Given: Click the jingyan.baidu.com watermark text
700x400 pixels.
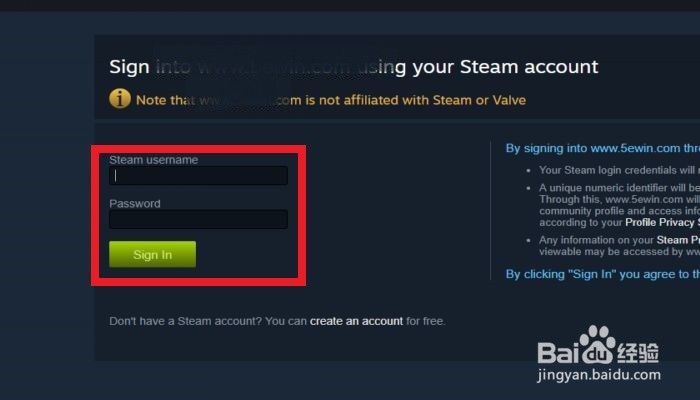Looking at the screenshot, I should (x=599, y=375).
